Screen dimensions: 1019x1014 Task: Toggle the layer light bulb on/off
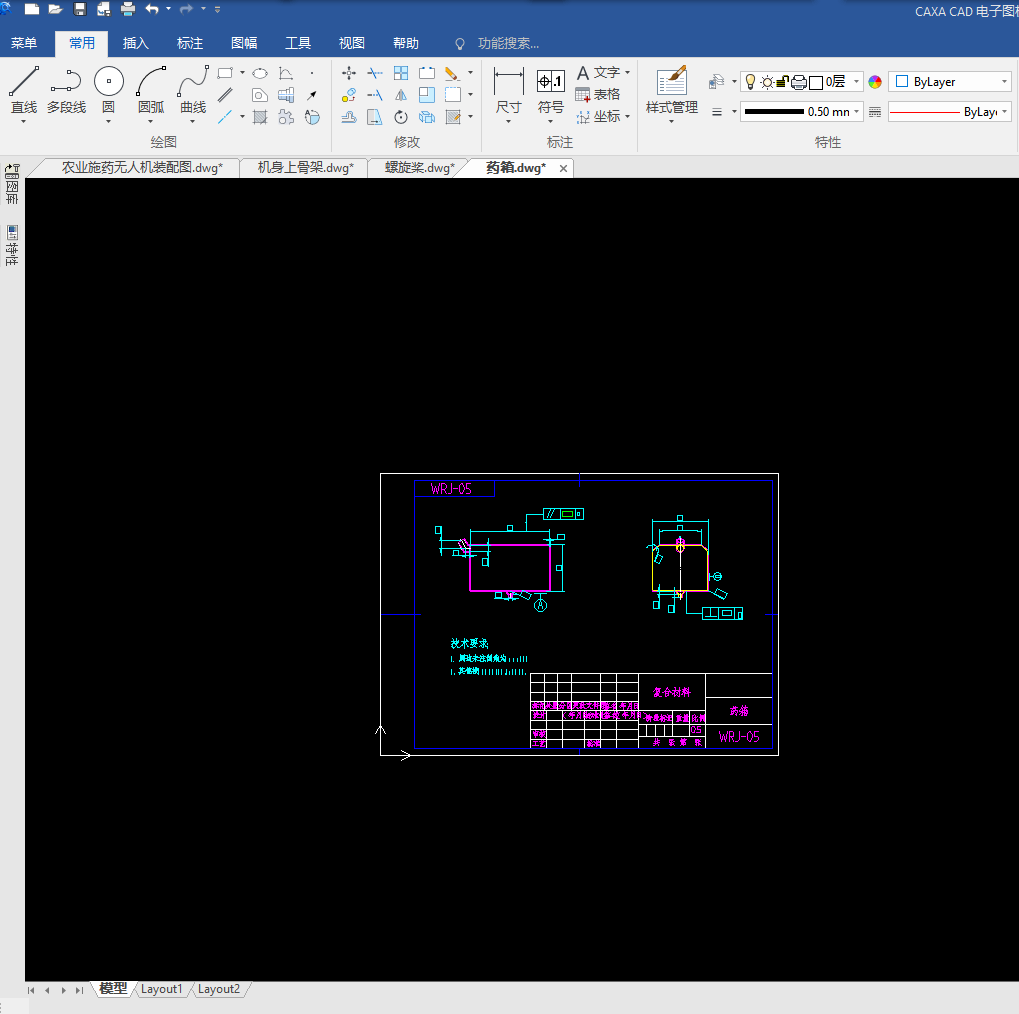751,81
